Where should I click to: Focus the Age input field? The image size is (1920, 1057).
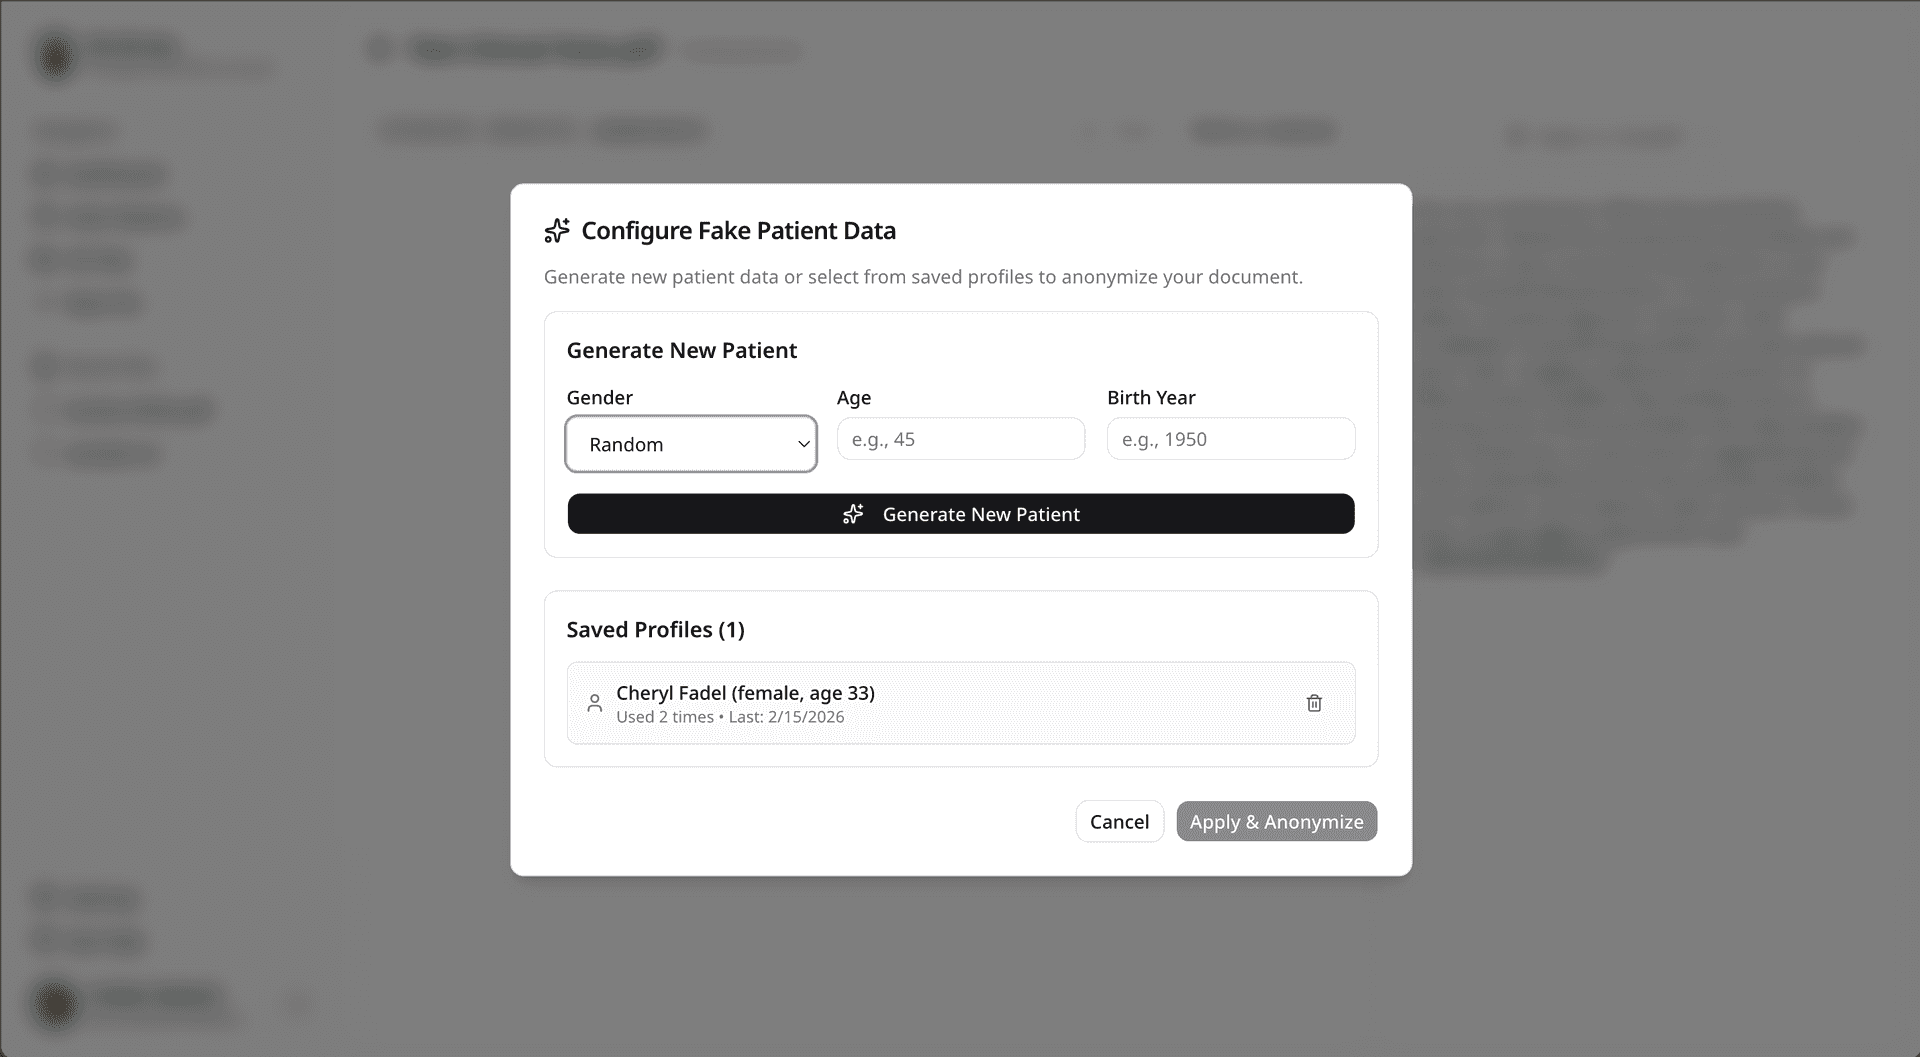tap(960, 438)
